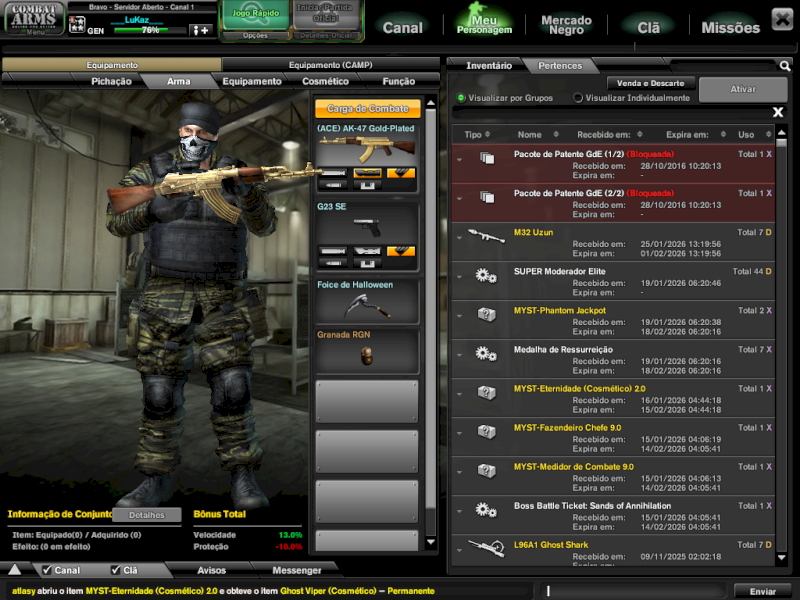The width and height of the screenshot is (800, 600).
Task: Toggle the Clã chat checkbox
Action: [x=116, y=570]
